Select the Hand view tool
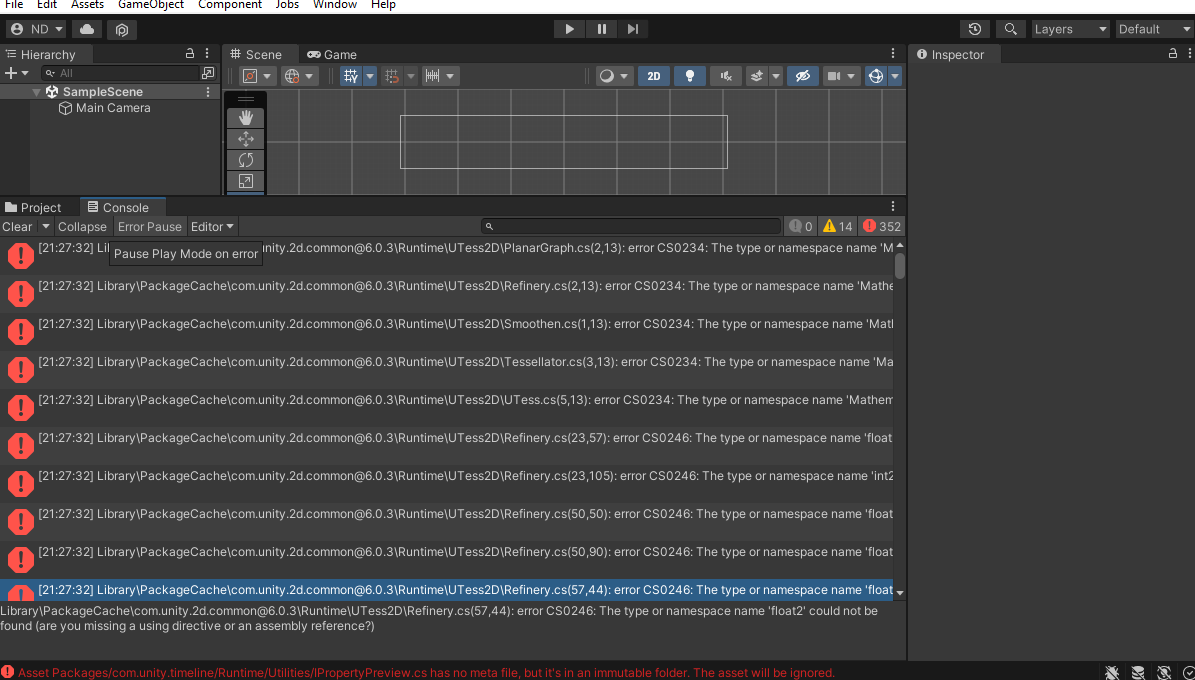1195x680 pixels. tap(245, 117)
